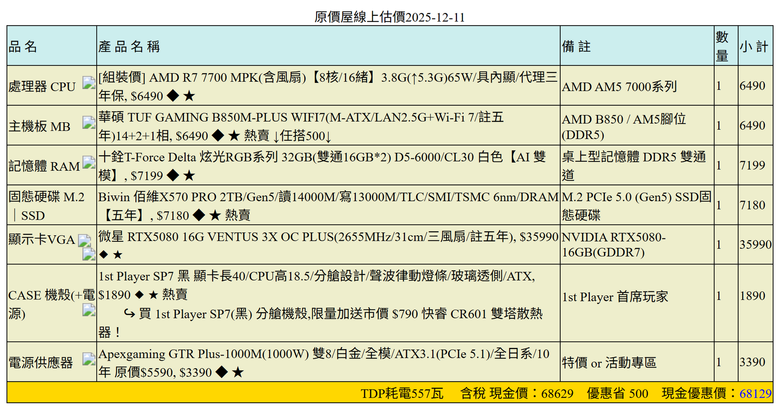Click the SSD subtotal 7180
The height and width of the screenshot is (406, 780).
(x=752, y=205)
